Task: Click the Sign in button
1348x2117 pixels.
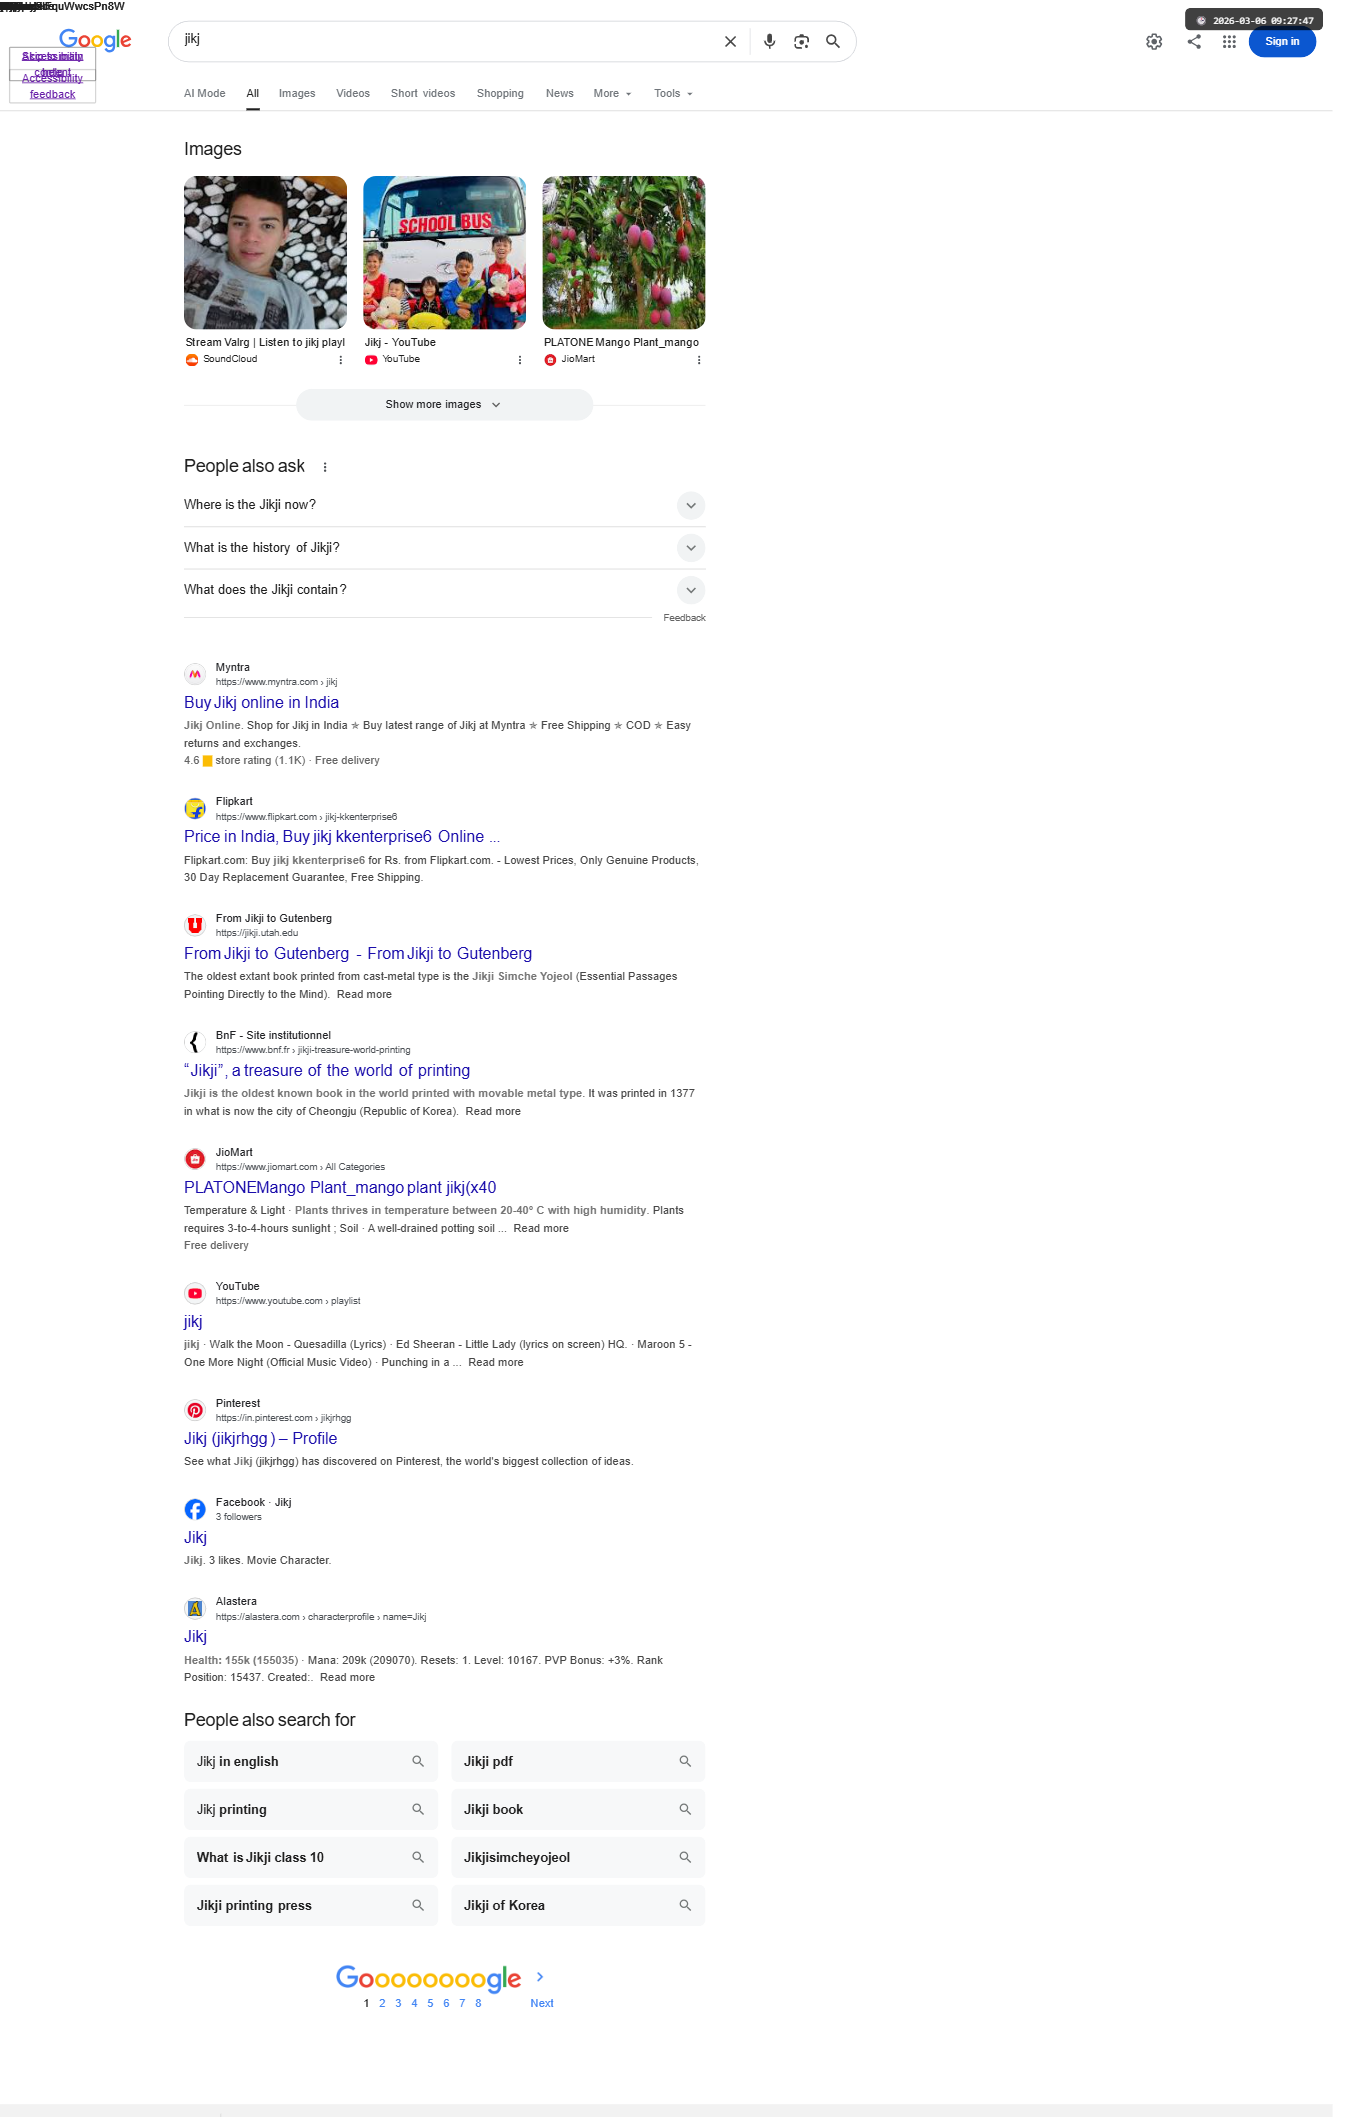Action: 1282,42
